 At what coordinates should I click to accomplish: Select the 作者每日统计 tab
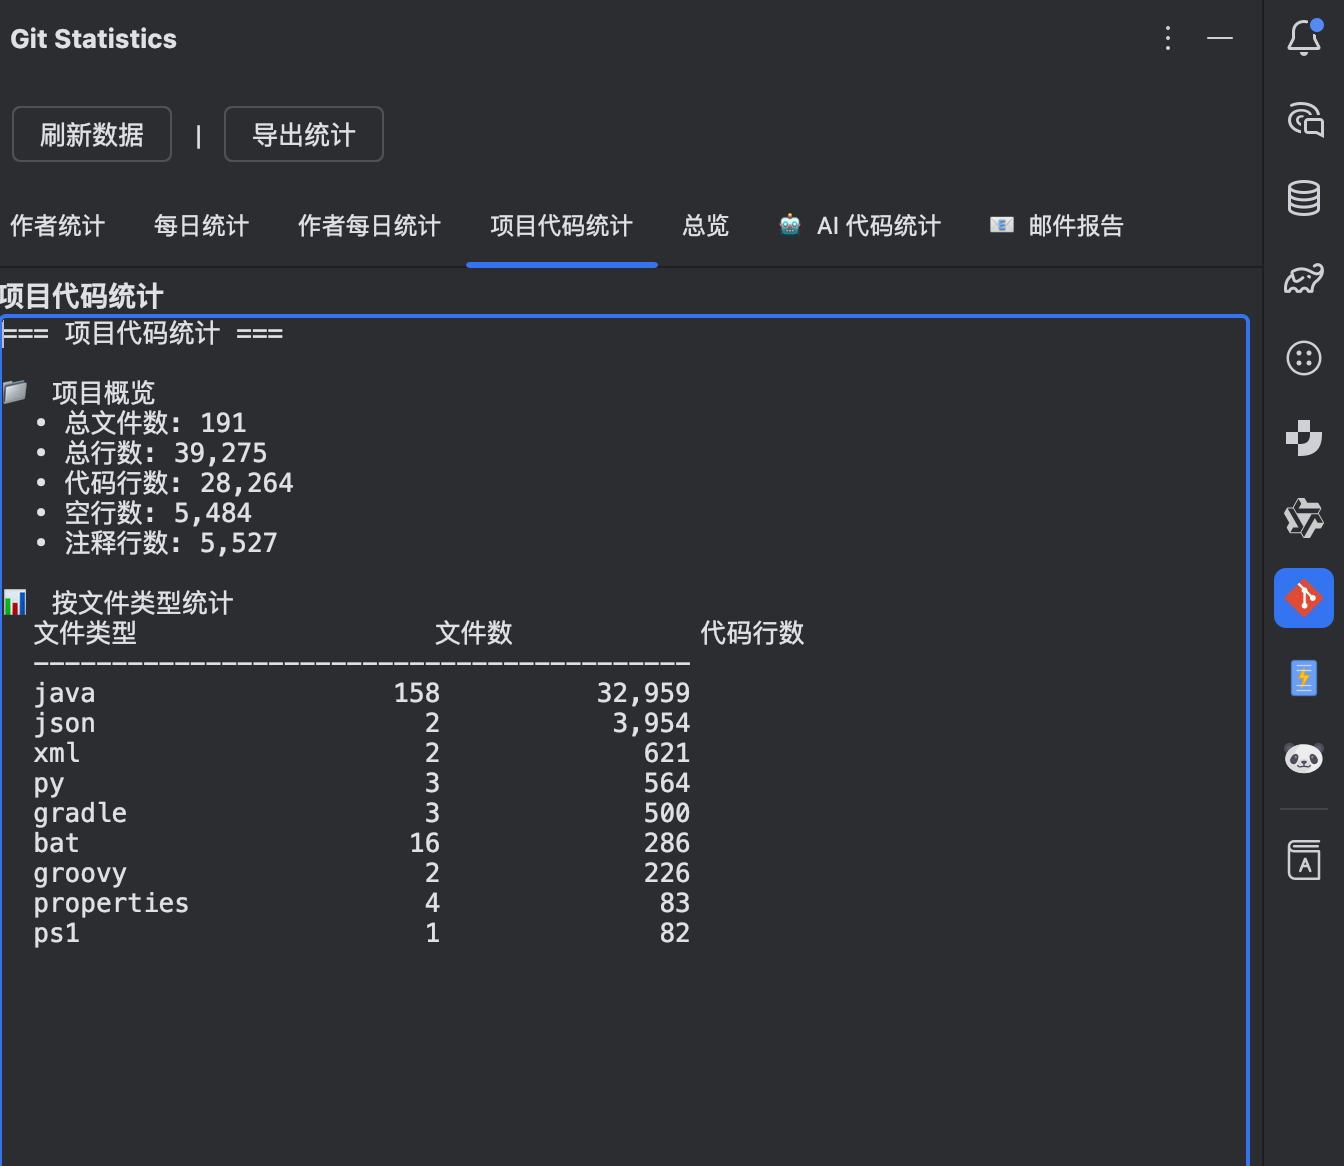click(369, 226)
